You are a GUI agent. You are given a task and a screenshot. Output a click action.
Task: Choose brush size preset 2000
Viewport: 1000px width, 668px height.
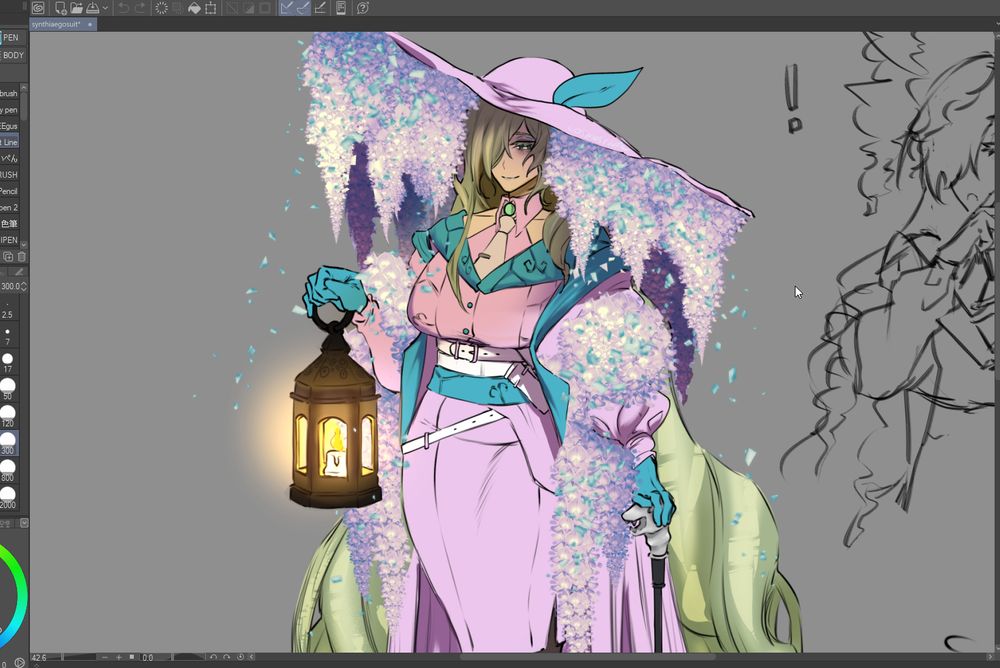[8, 498]
